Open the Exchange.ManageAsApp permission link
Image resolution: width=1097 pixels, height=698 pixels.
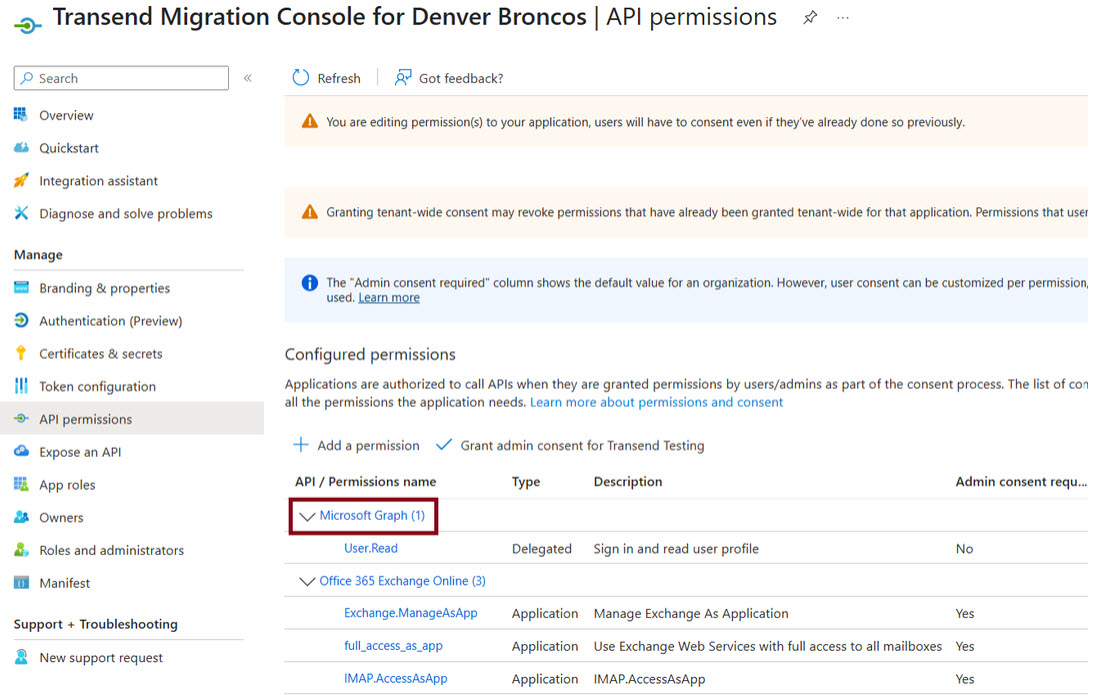click(x=411, y=613)
